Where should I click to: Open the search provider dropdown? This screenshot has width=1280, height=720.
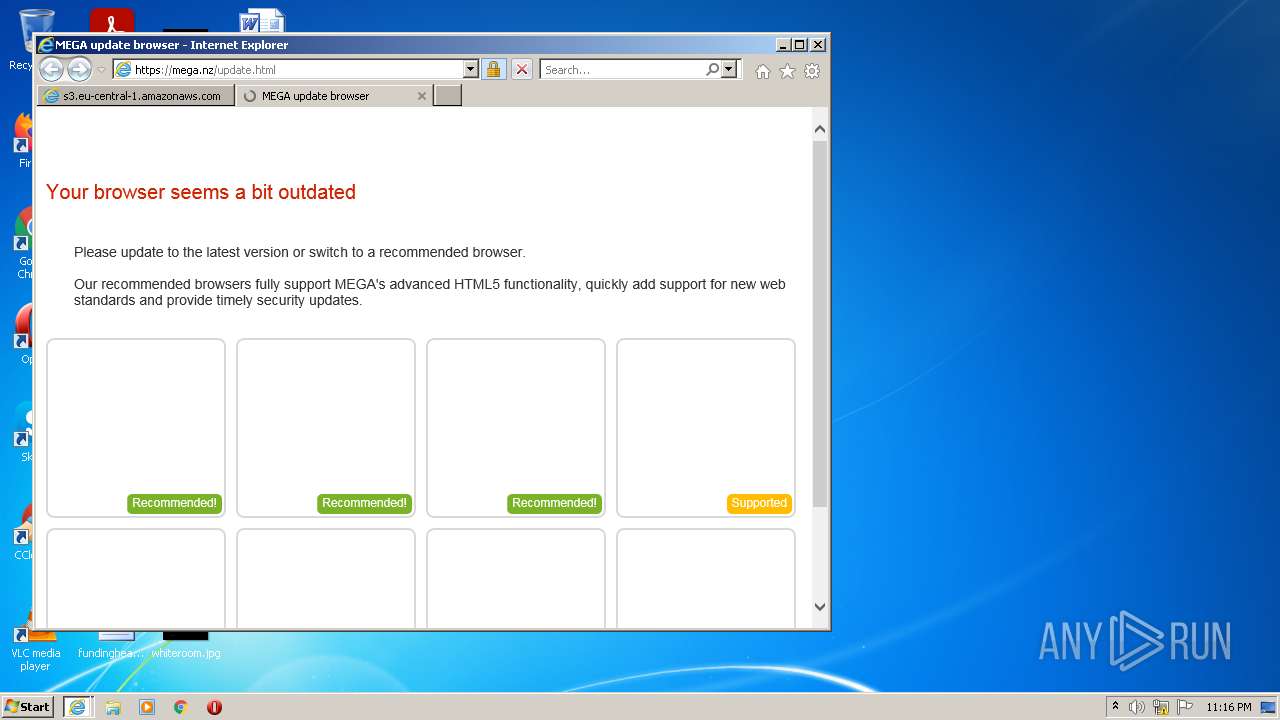(729, 69)
